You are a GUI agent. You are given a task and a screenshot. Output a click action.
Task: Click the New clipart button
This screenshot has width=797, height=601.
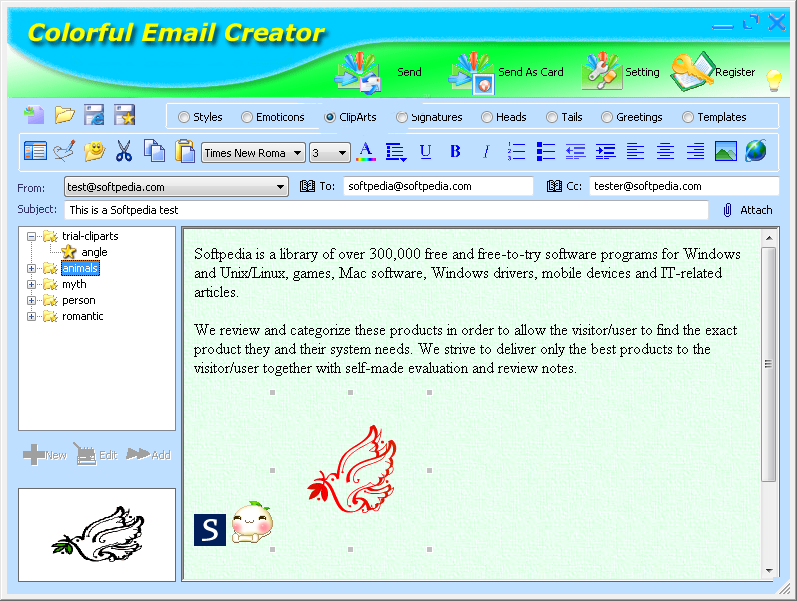45,455
